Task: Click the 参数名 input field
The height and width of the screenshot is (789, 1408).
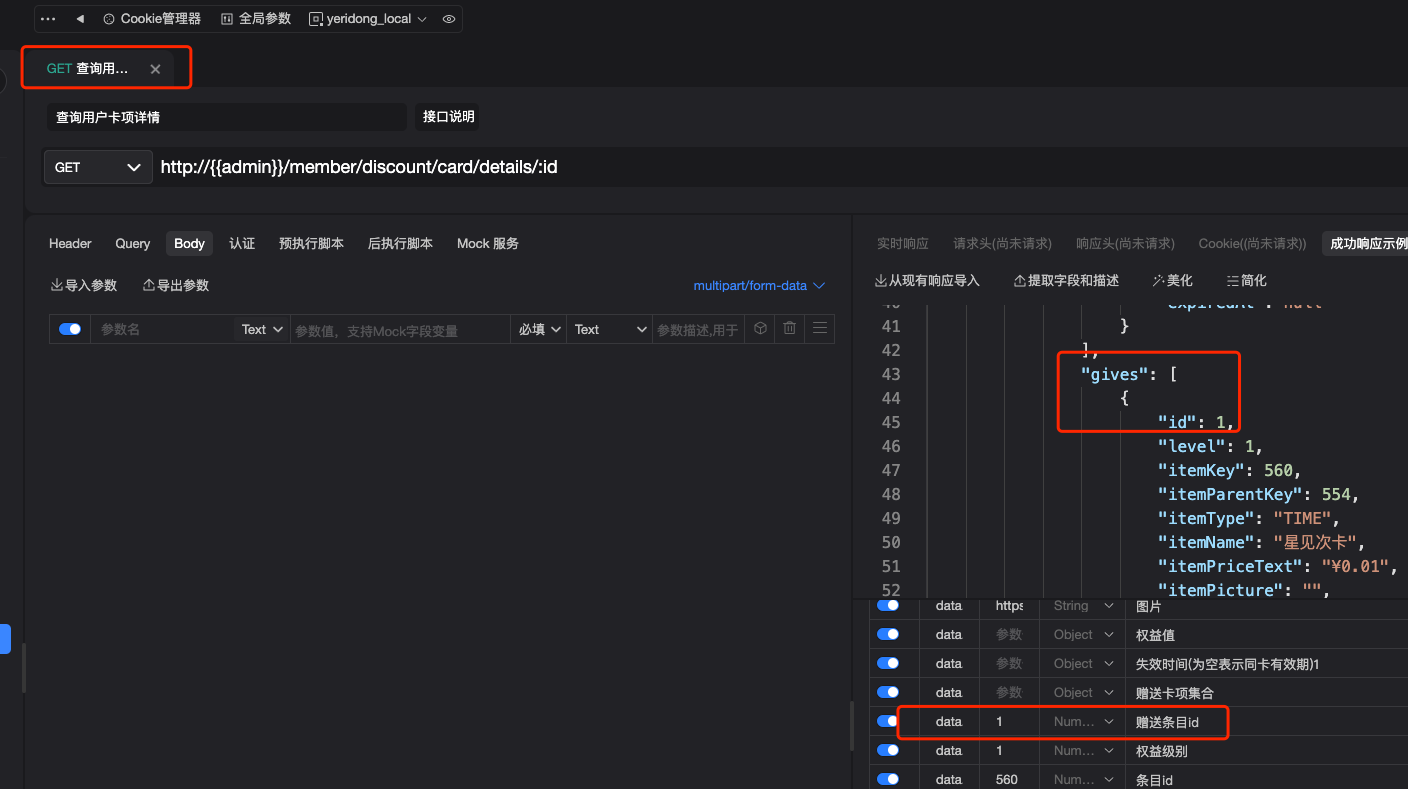Action: pos(162,329)
